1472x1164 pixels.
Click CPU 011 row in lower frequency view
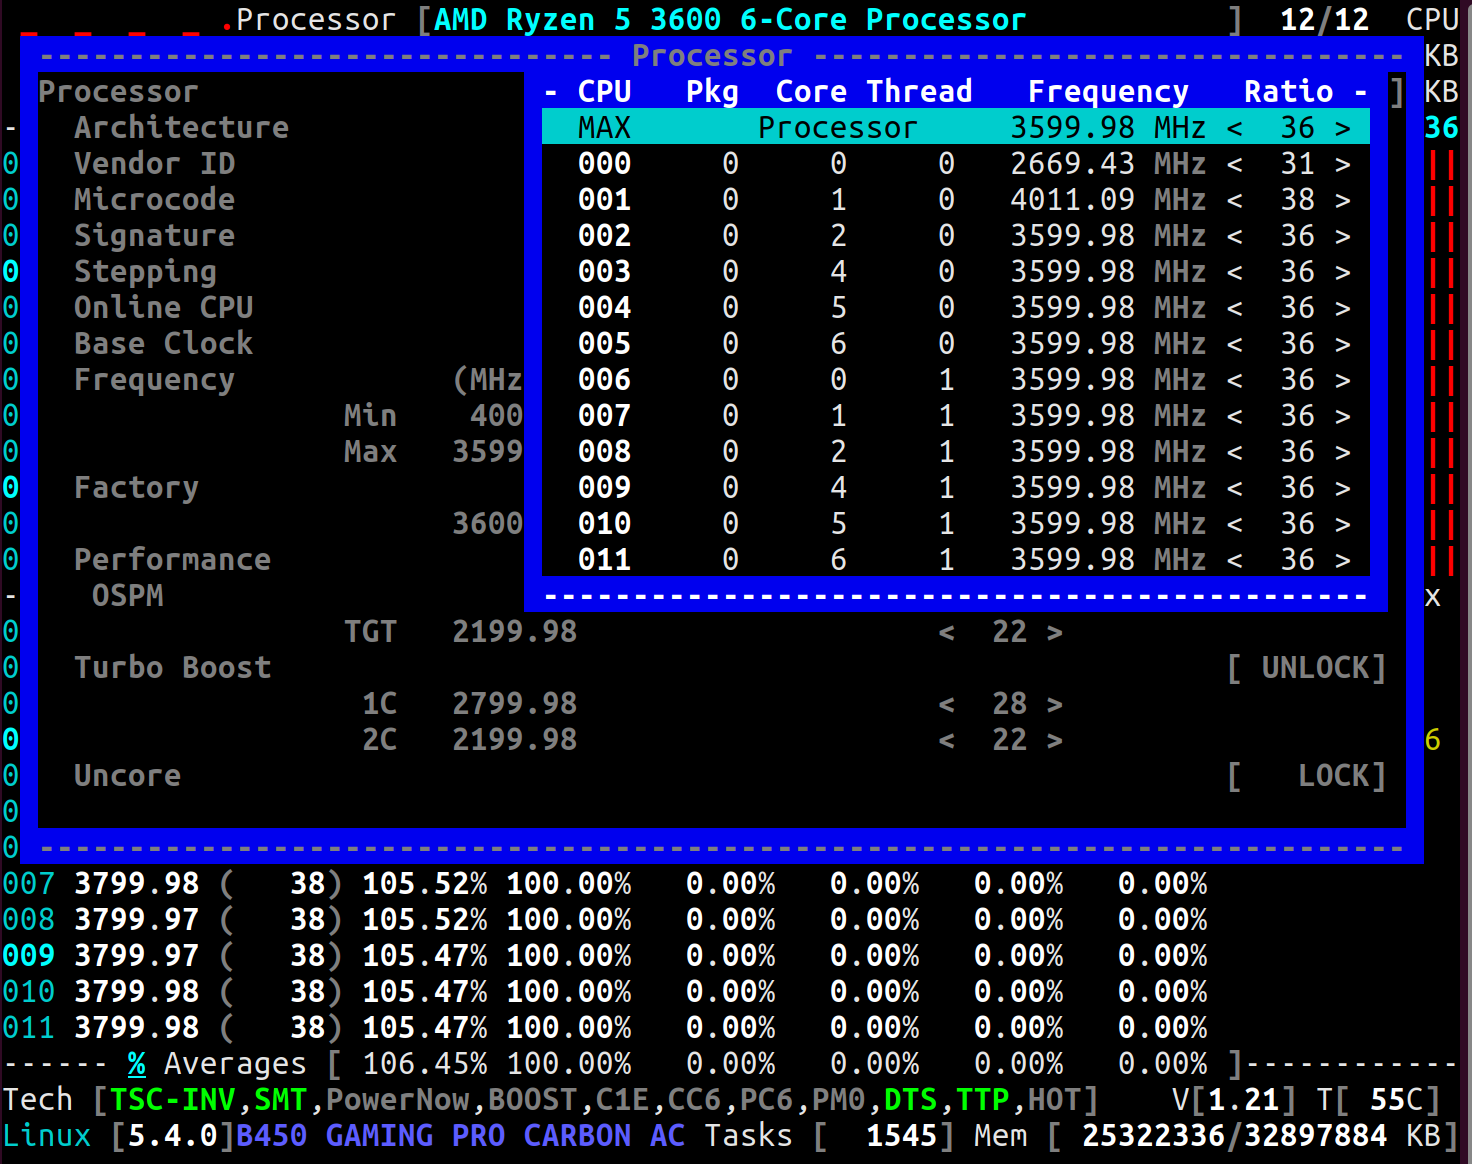(x=605, y=1028)
